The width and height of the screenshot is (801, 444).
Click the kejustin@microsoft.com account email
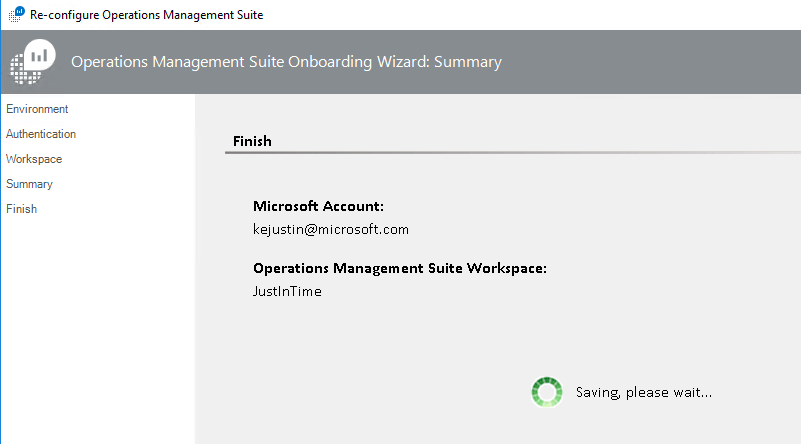[331, 229]
